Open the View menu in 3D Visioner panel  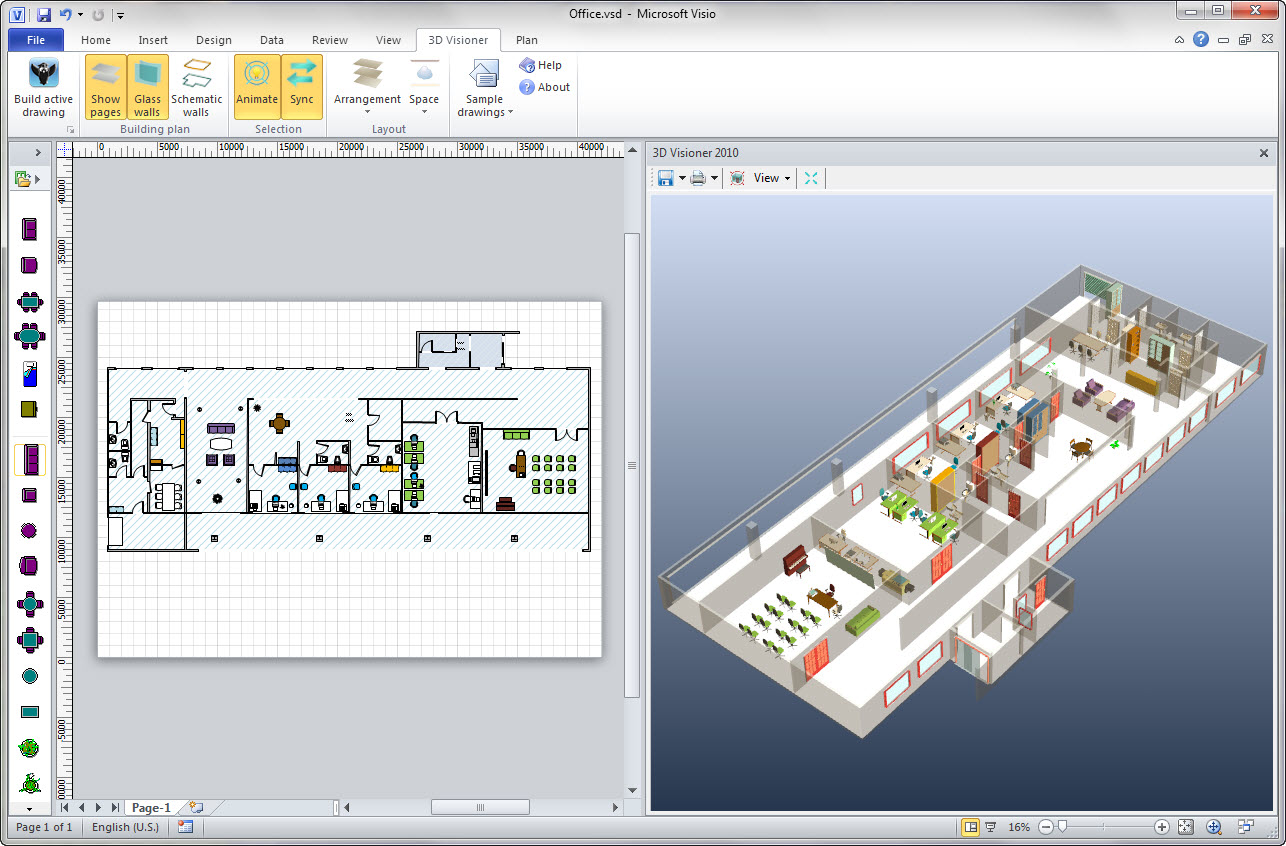pos(771,178)
